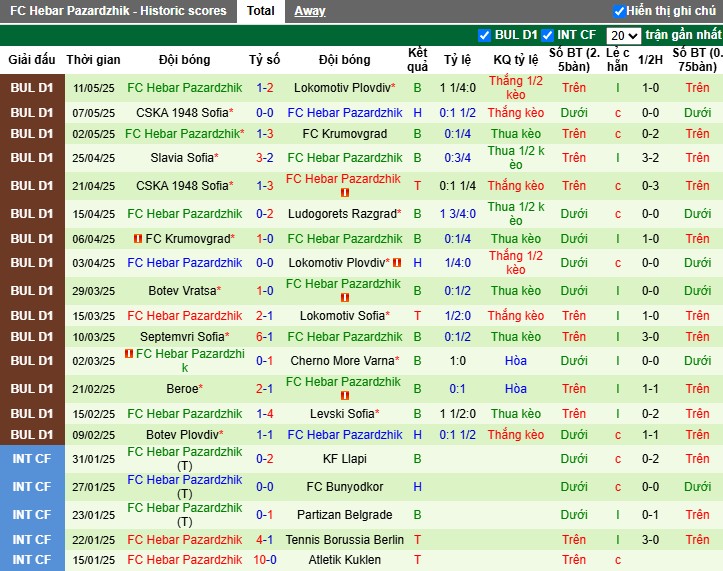723x571 pixels.
Task: Open score 1-2 of 11/05/25 match
Action: pos(265,88)
